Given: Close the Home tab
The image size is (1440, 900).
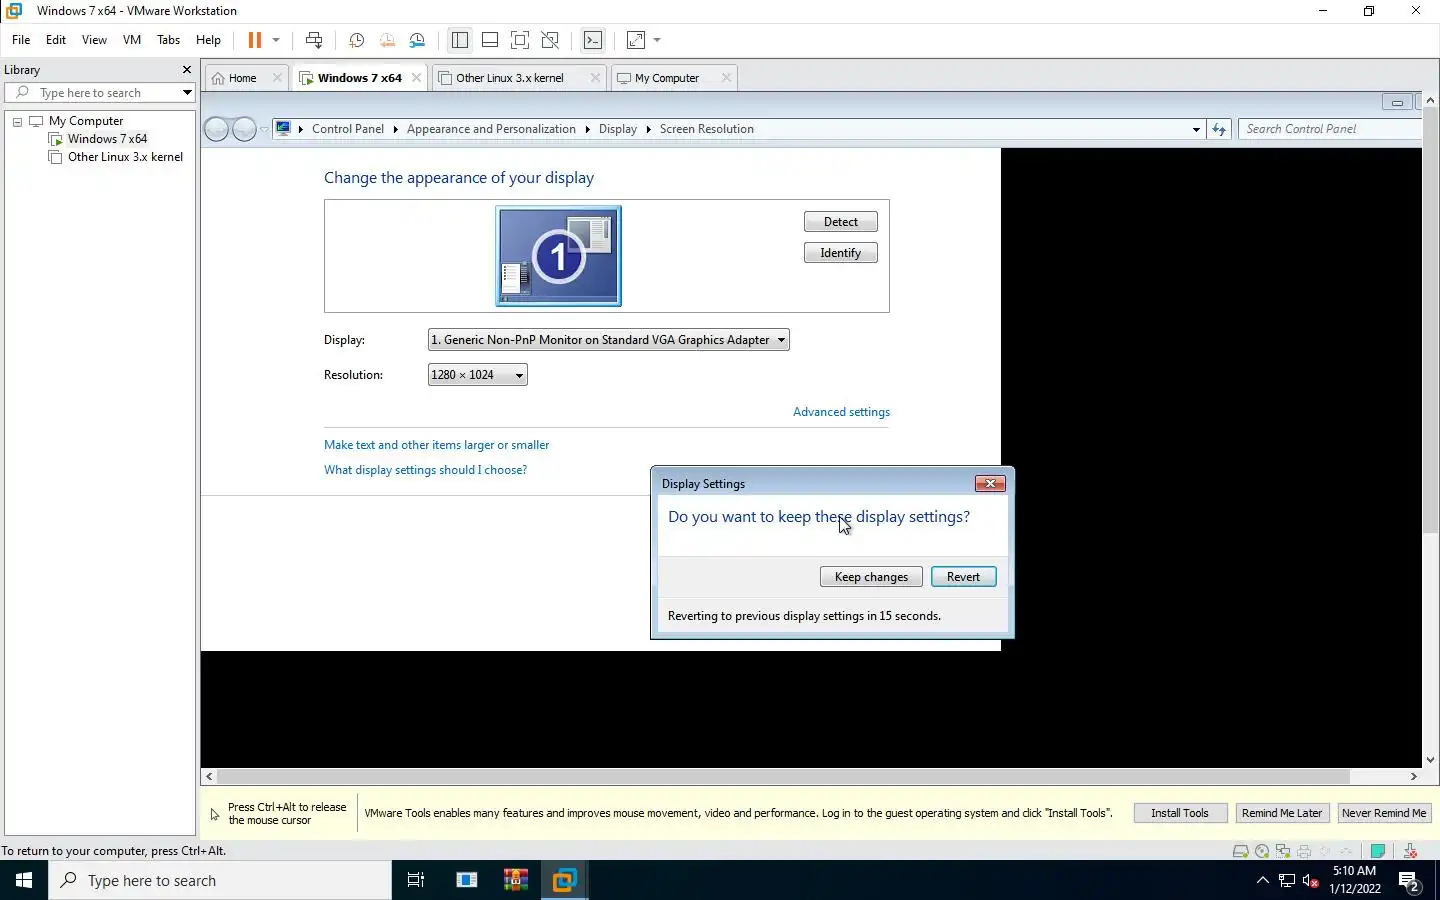Looking at the screenshot, I should click(278, 78).
